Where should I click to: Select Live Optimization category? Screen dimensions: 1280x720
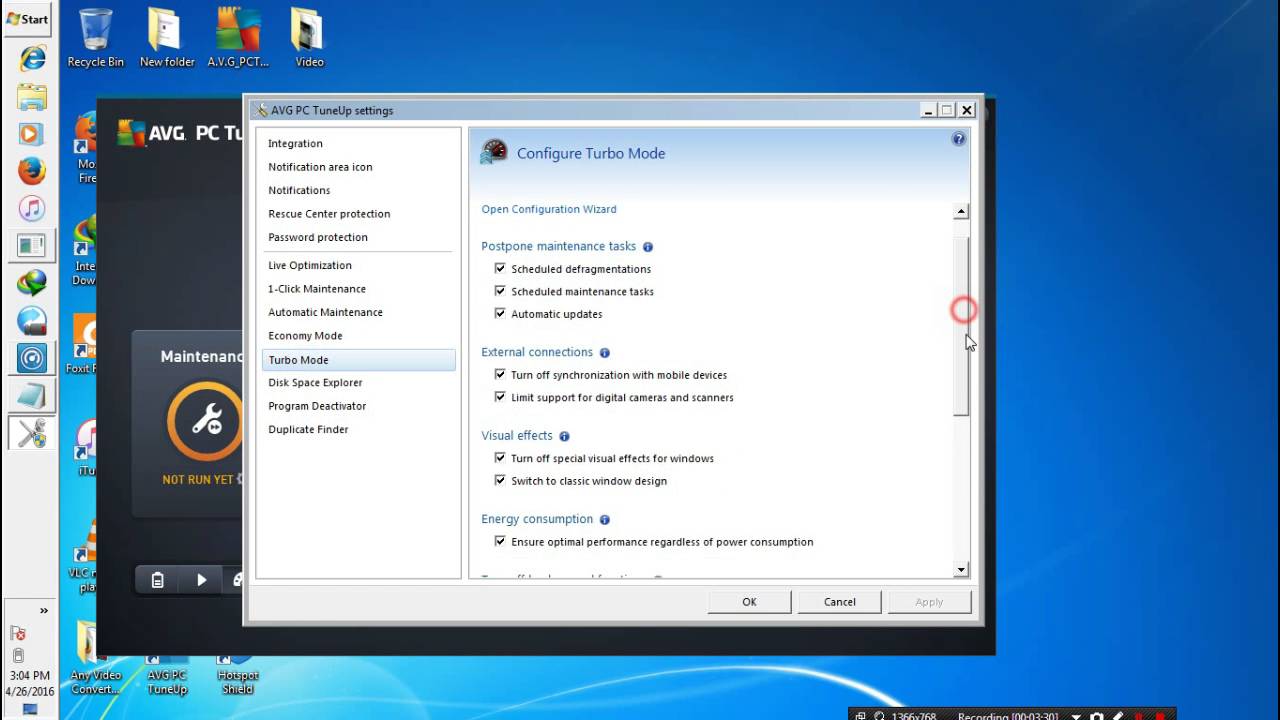coord(310,265)
